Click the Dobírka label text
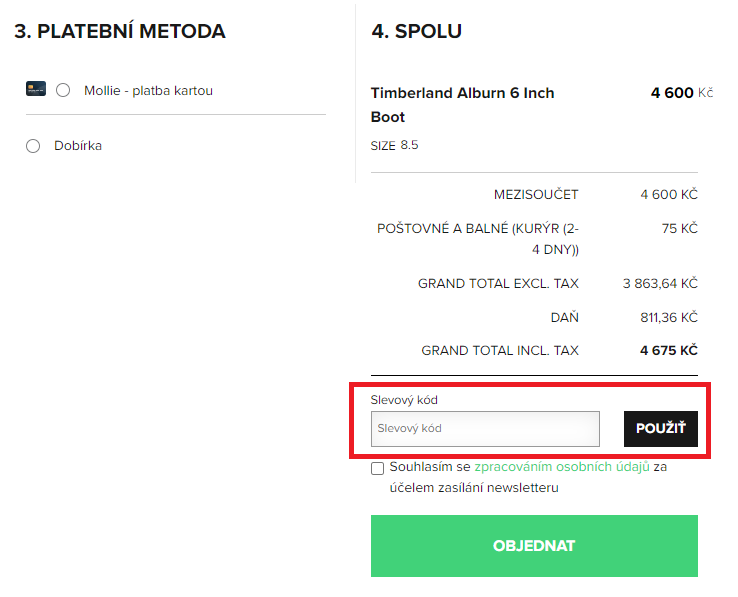This screenshot has width=738, height=597. pos(78,145)
